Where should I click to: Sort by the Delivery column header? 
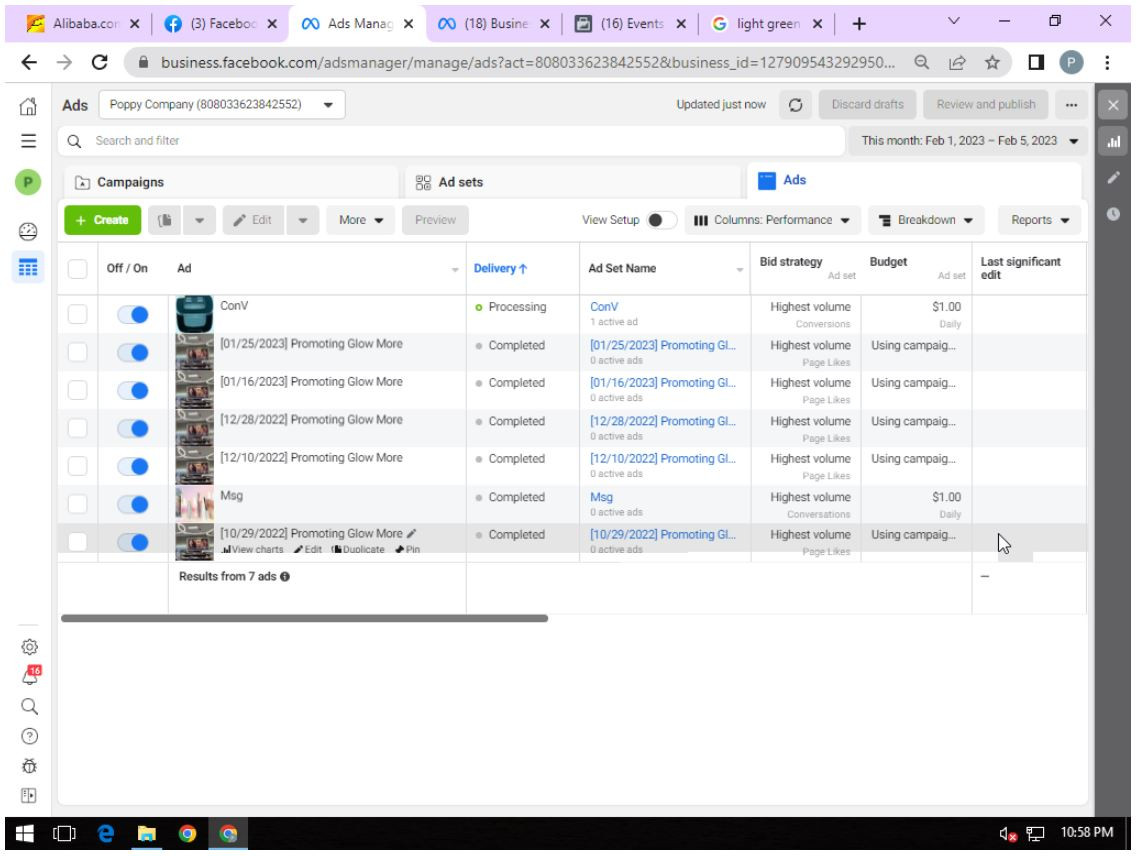pyautogui.click(x=500, y=268)
